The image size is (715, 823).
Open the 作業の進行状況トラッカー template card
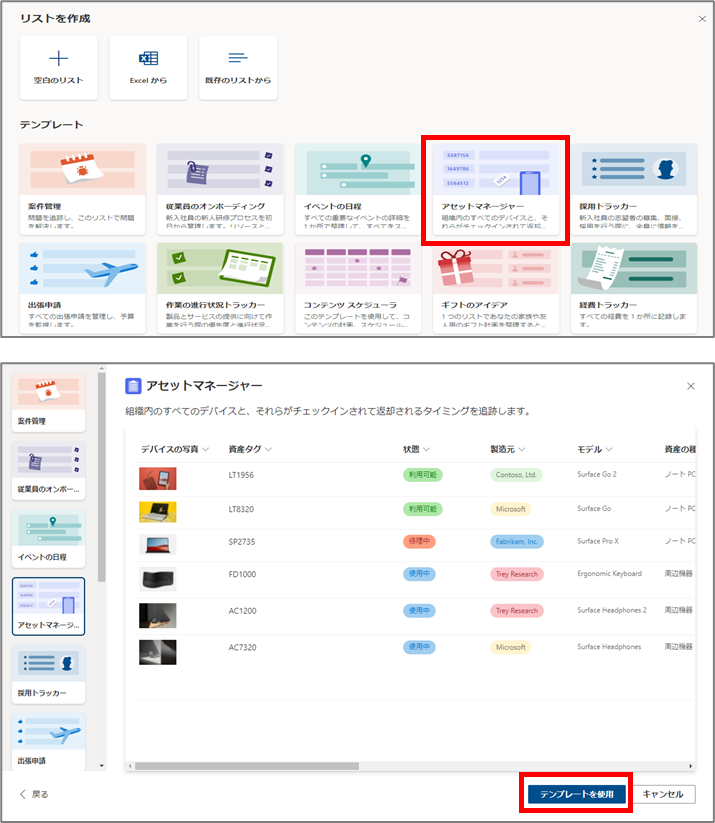pos(220,288)
